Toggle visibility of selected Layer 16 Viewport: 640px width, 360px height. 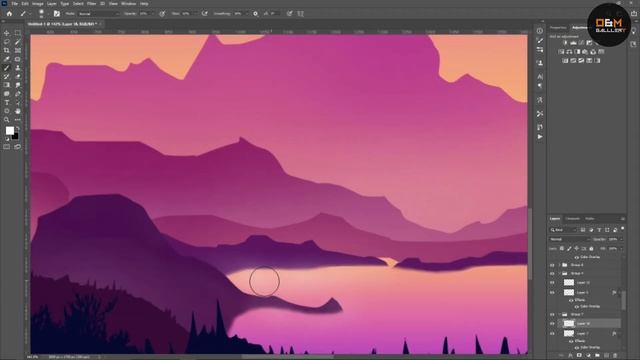pyautogui.click(x=552, y=324)
